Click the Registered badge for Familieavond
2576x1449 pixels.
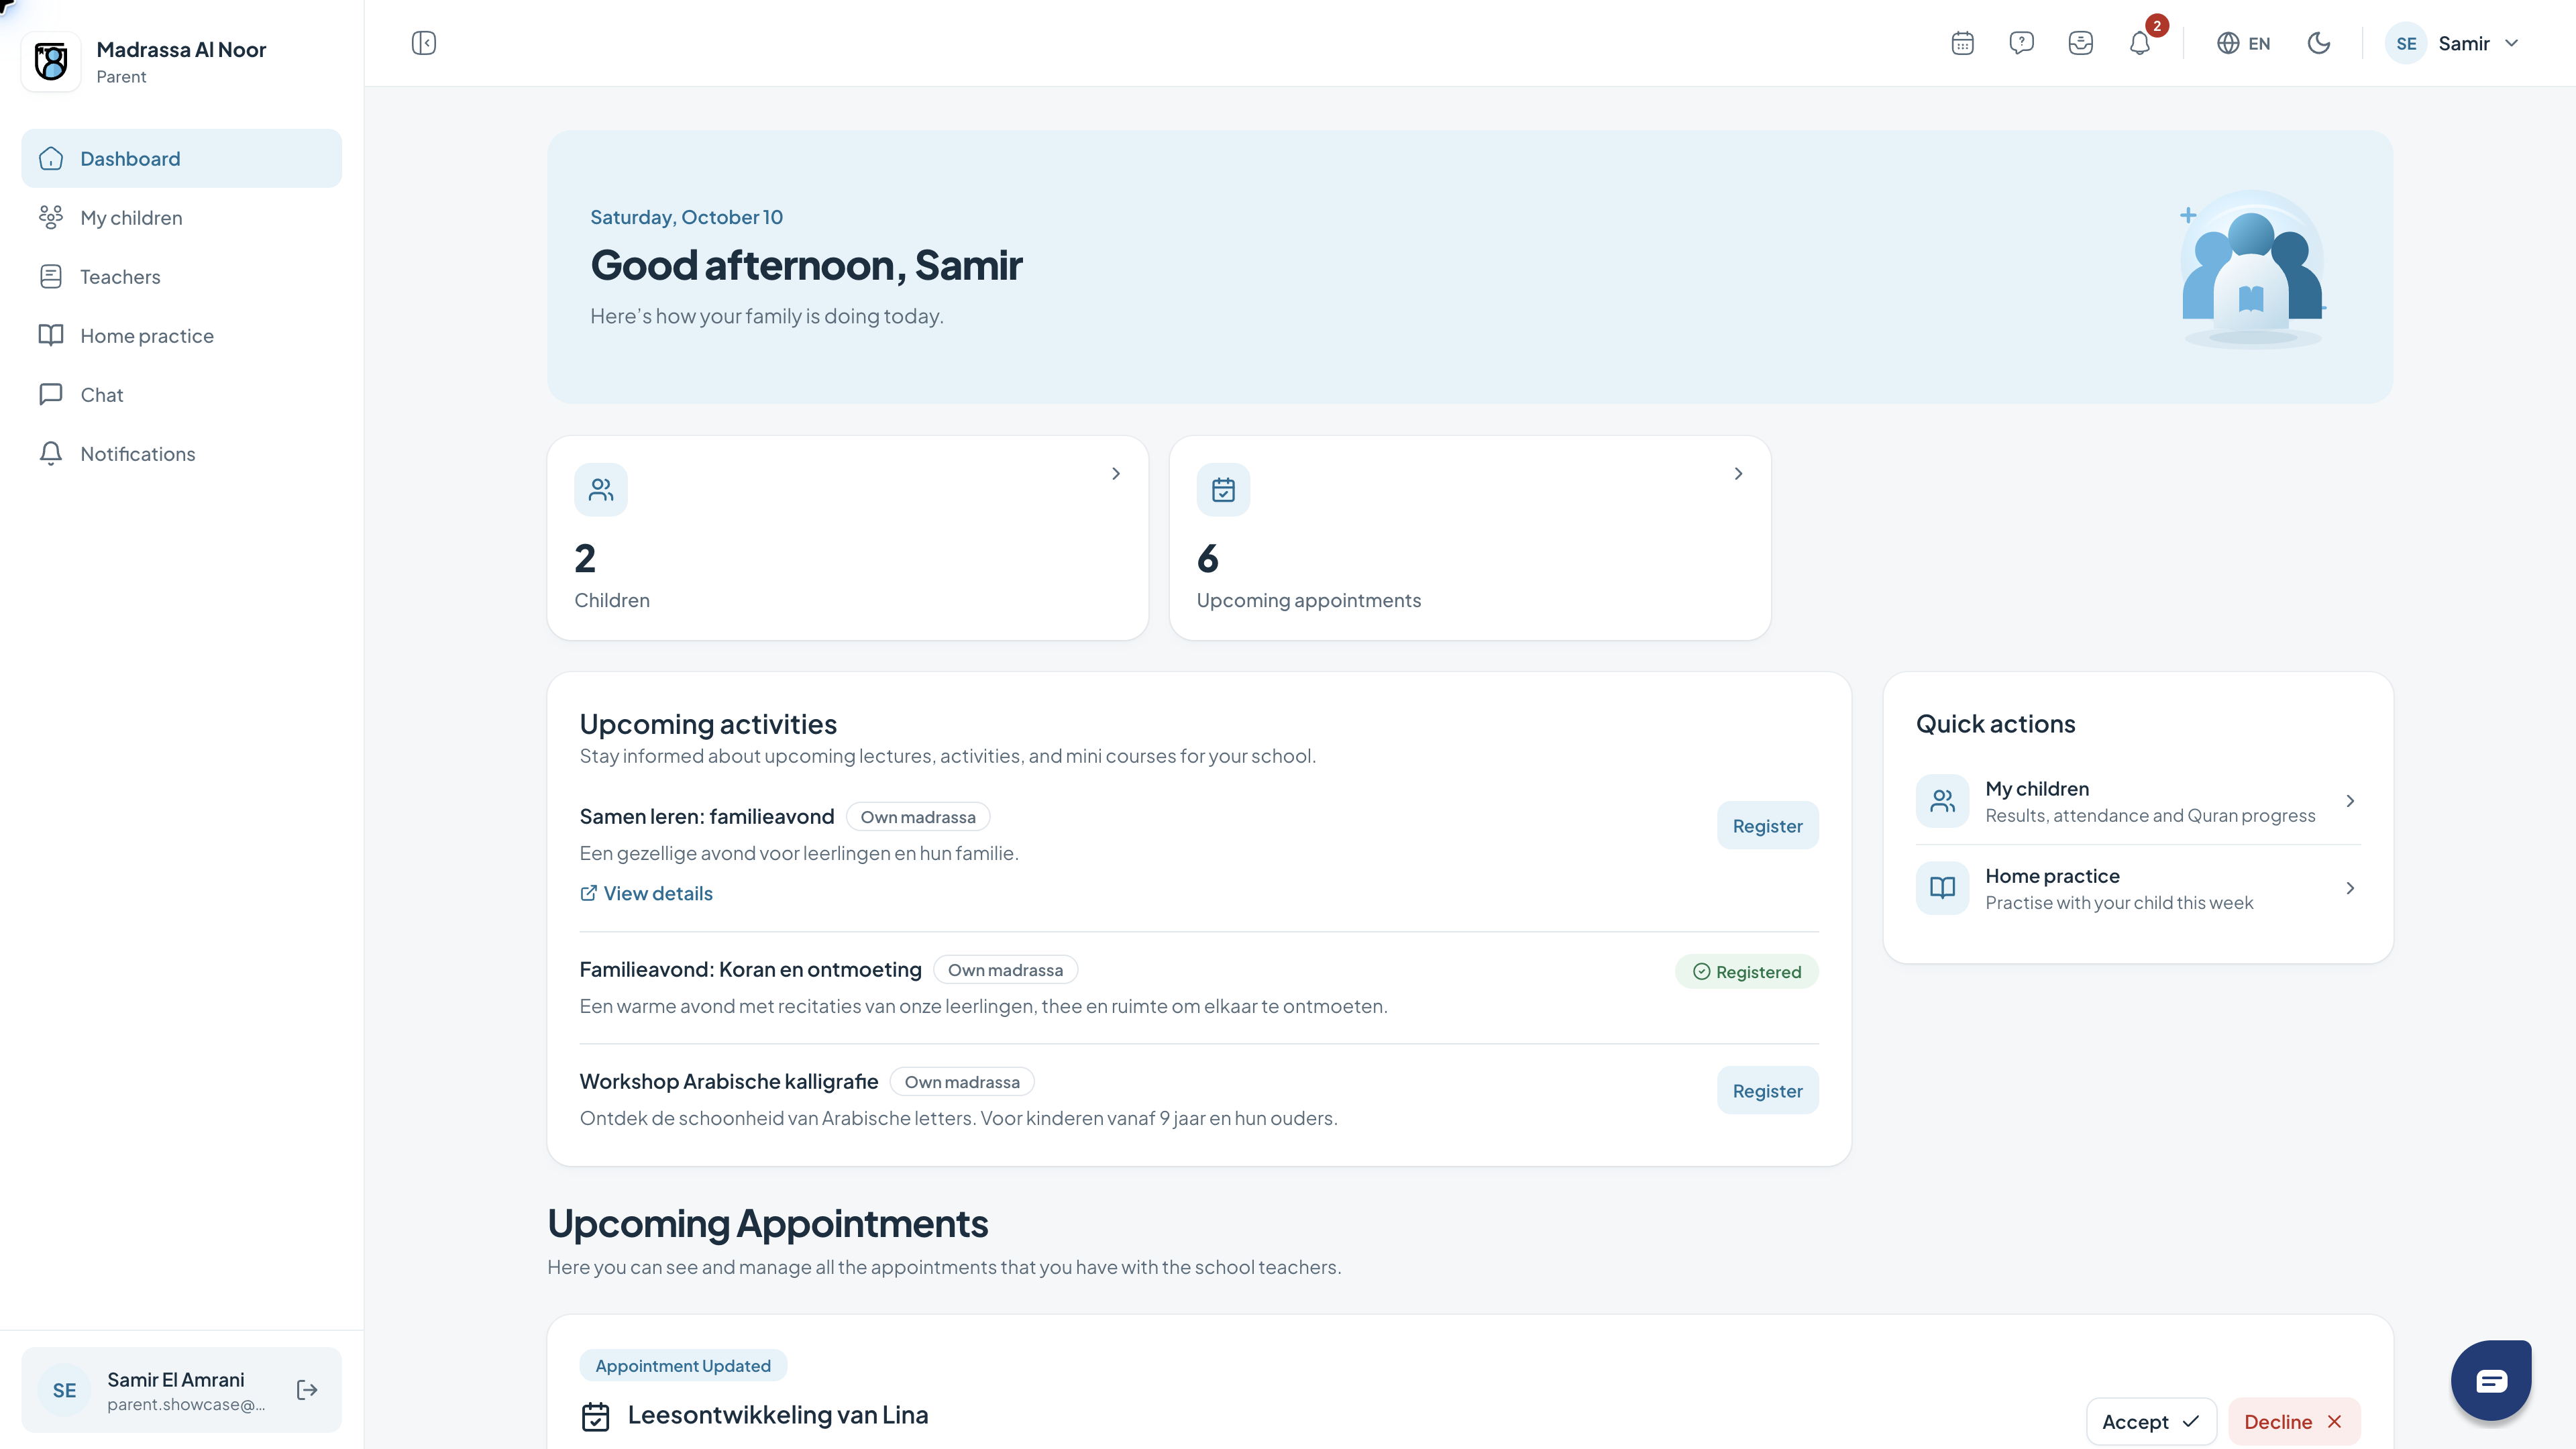tap(1746, 972)
